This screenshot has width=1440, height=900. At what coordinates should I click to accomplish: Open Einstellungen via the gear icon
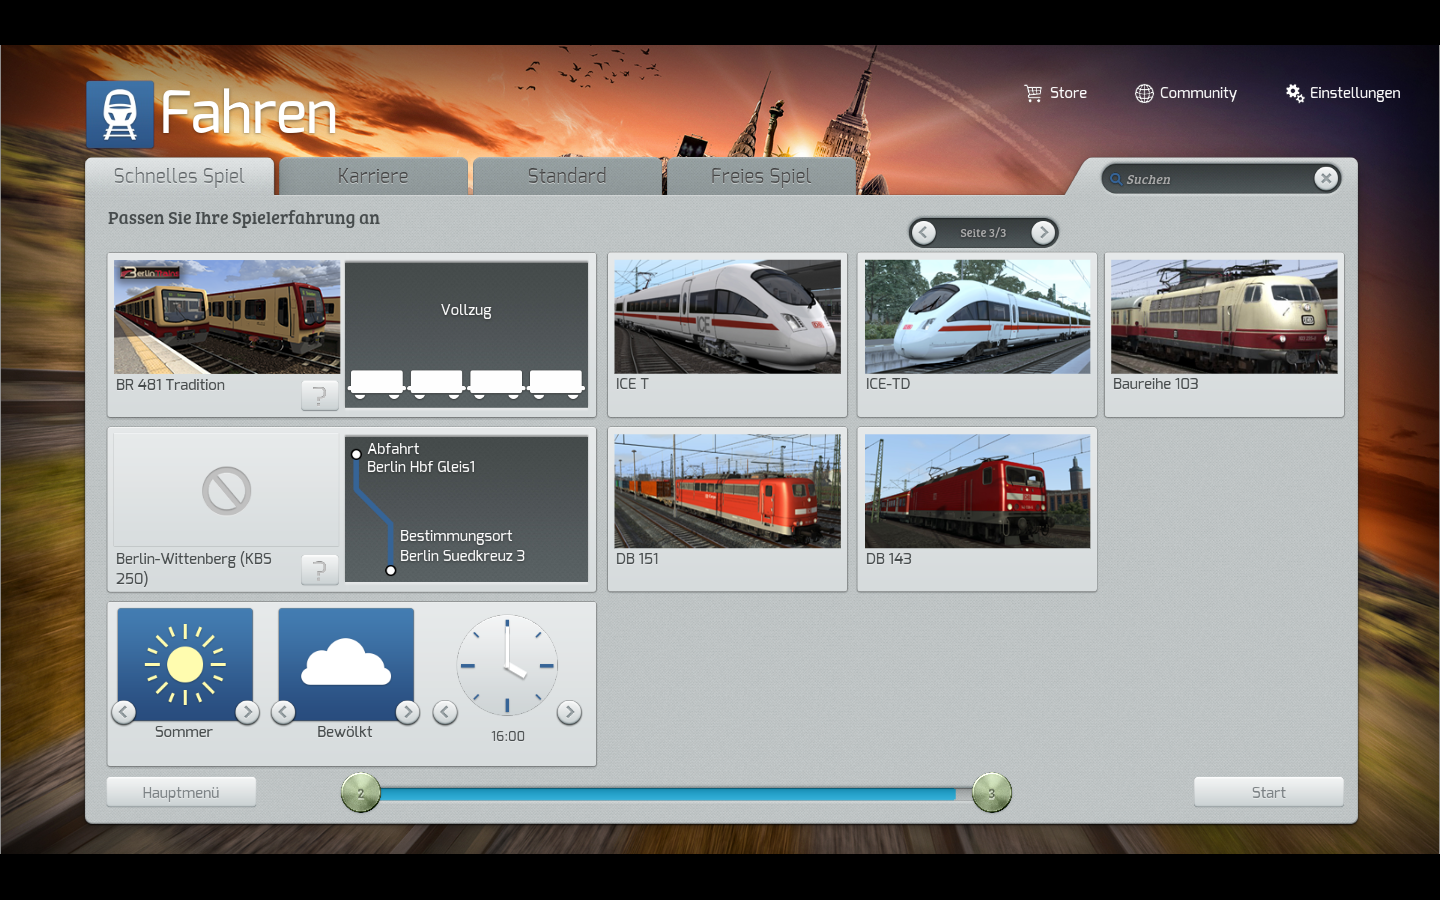coord(1294,93)
